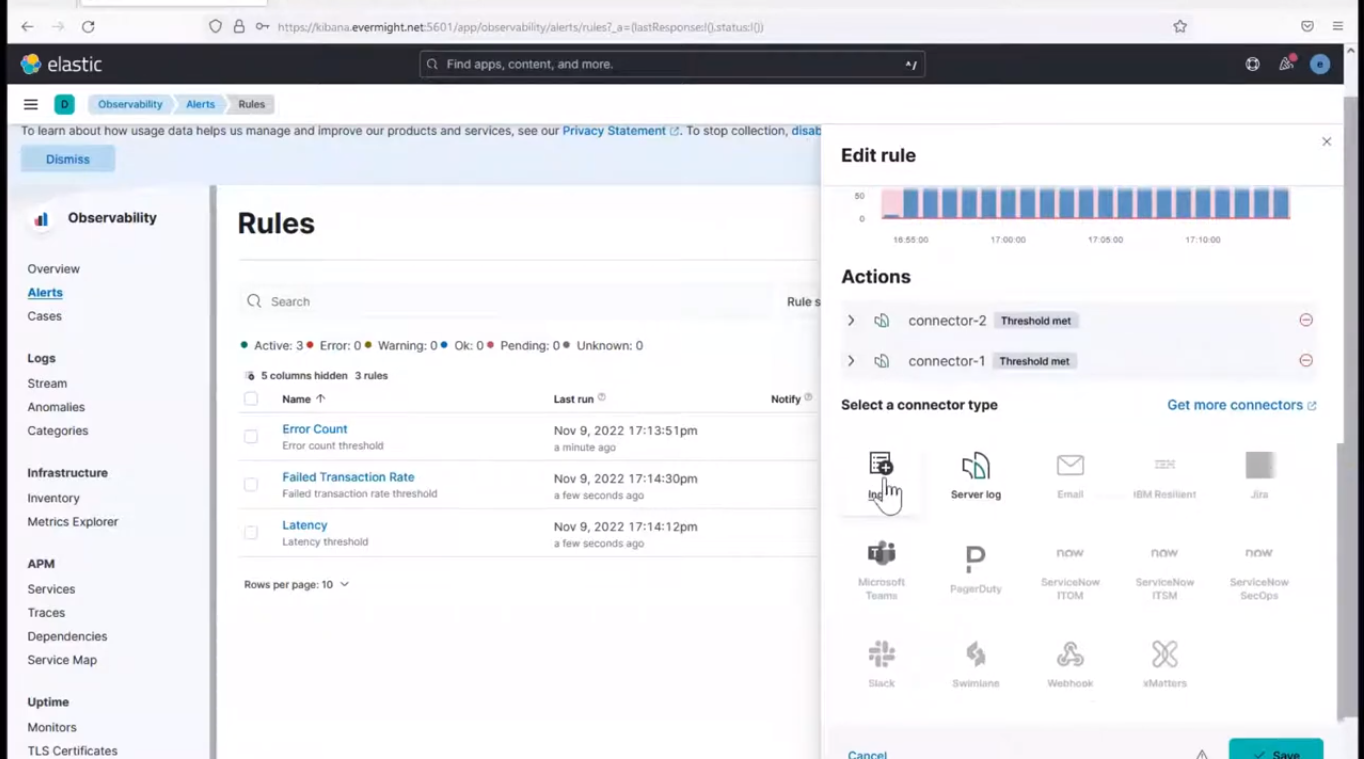Screen dimensions: 1364x759
Task: Close the Edit rule flyout
Action: 1327,142
